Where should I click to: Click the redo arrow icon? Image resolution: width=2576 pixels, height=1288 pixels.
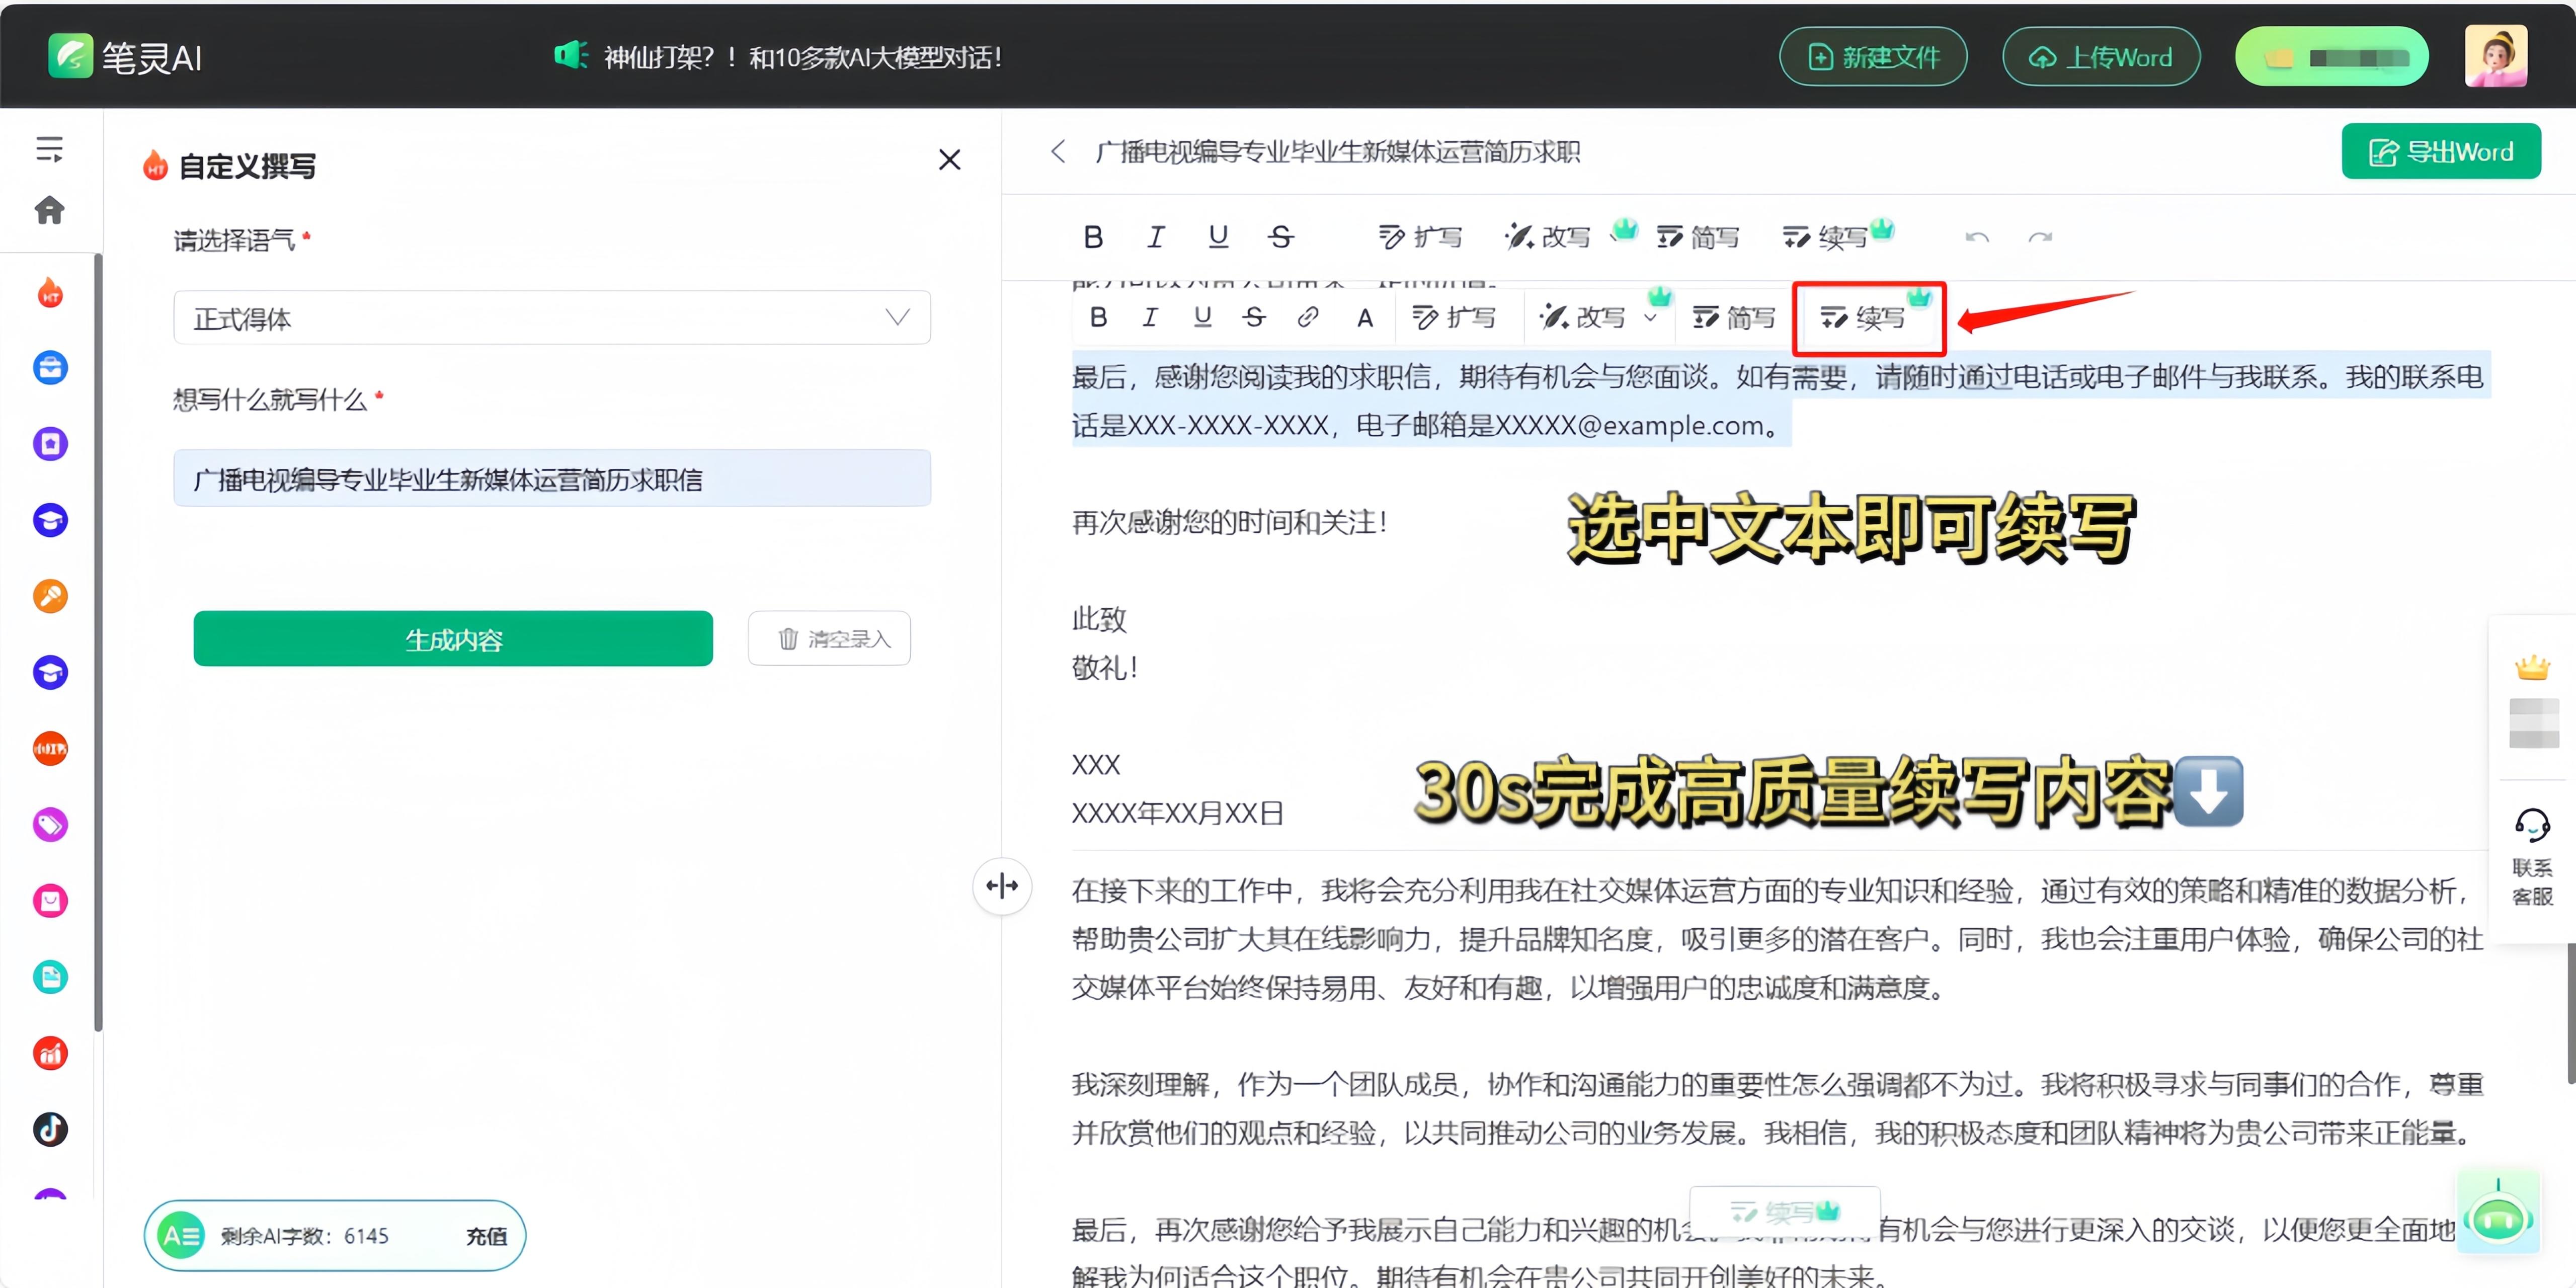pos(2040,237)
